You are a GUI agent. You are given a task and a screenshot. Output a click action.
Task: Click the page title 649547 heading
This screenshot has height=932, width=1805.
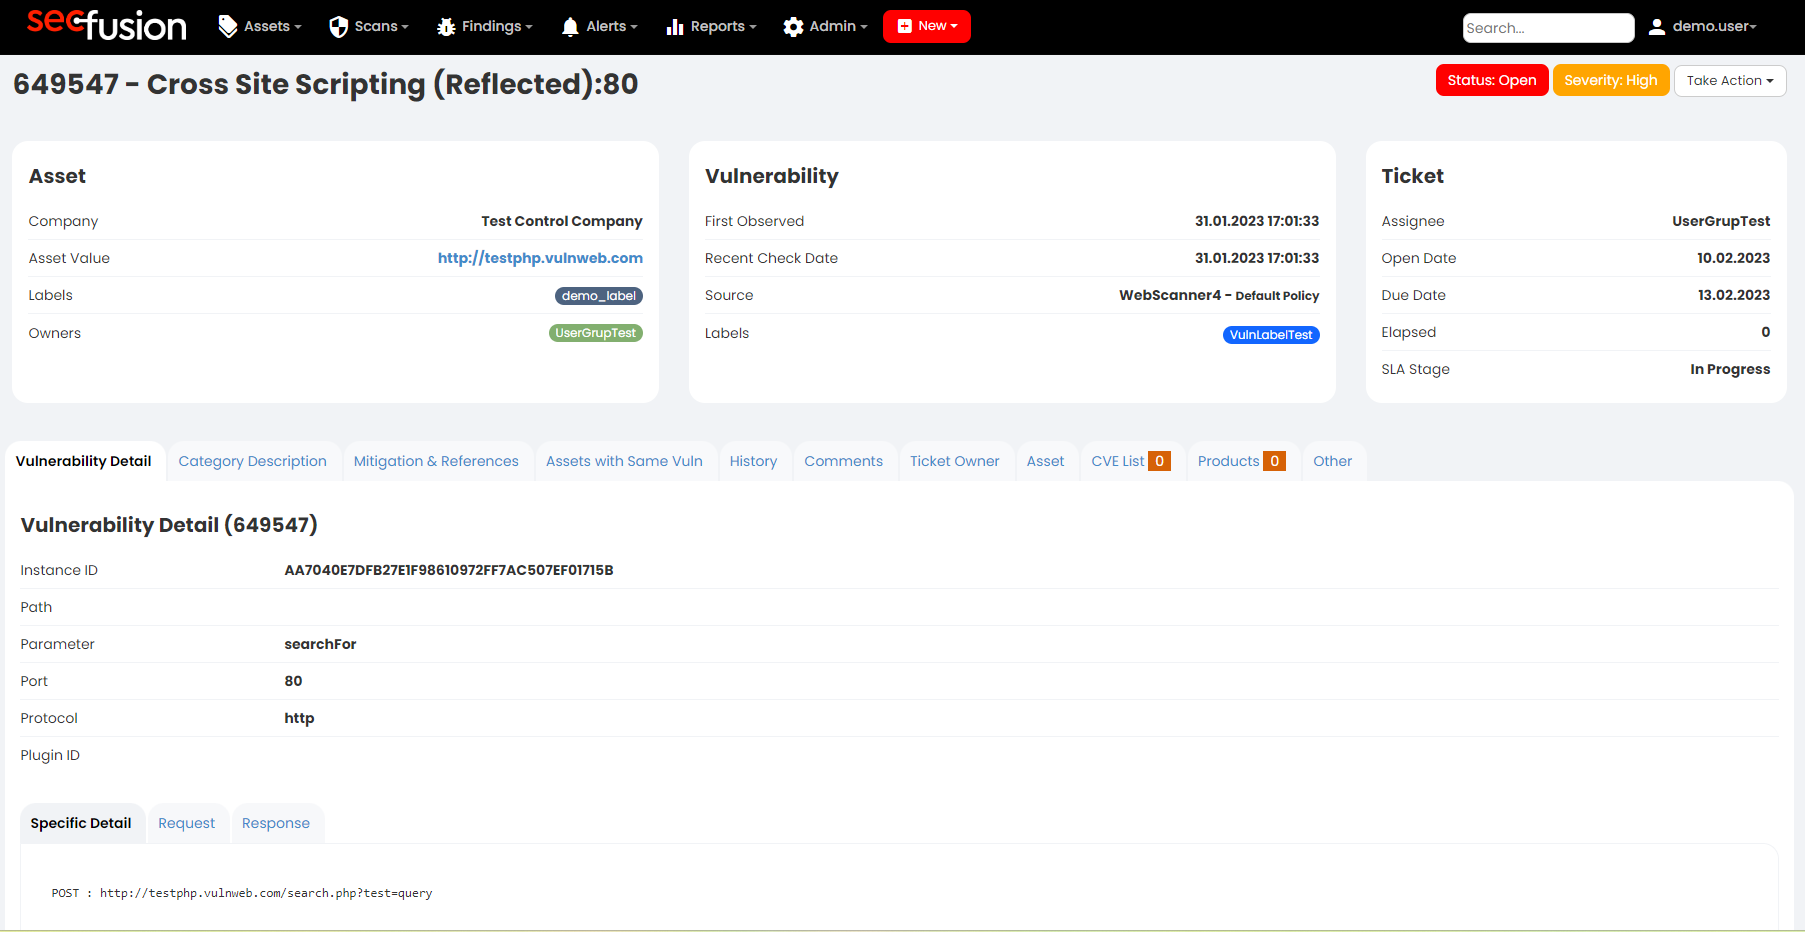coord(326,84)
